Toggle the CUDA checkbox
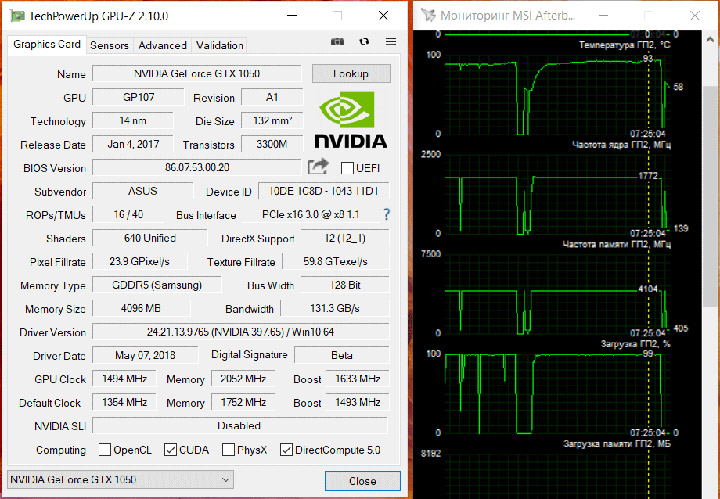This screenshot has width=720, height=499. [x=170, y=449]
